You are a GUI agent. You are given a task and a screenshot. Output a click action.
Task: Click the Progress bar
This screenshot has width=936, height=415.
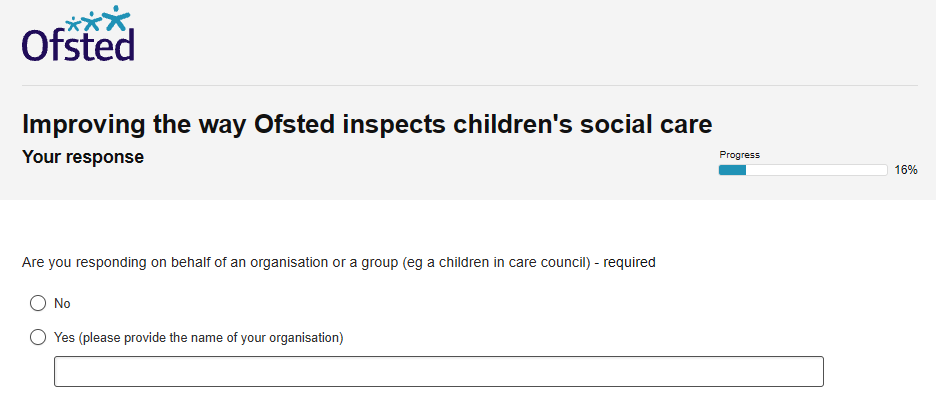(803, 170)
